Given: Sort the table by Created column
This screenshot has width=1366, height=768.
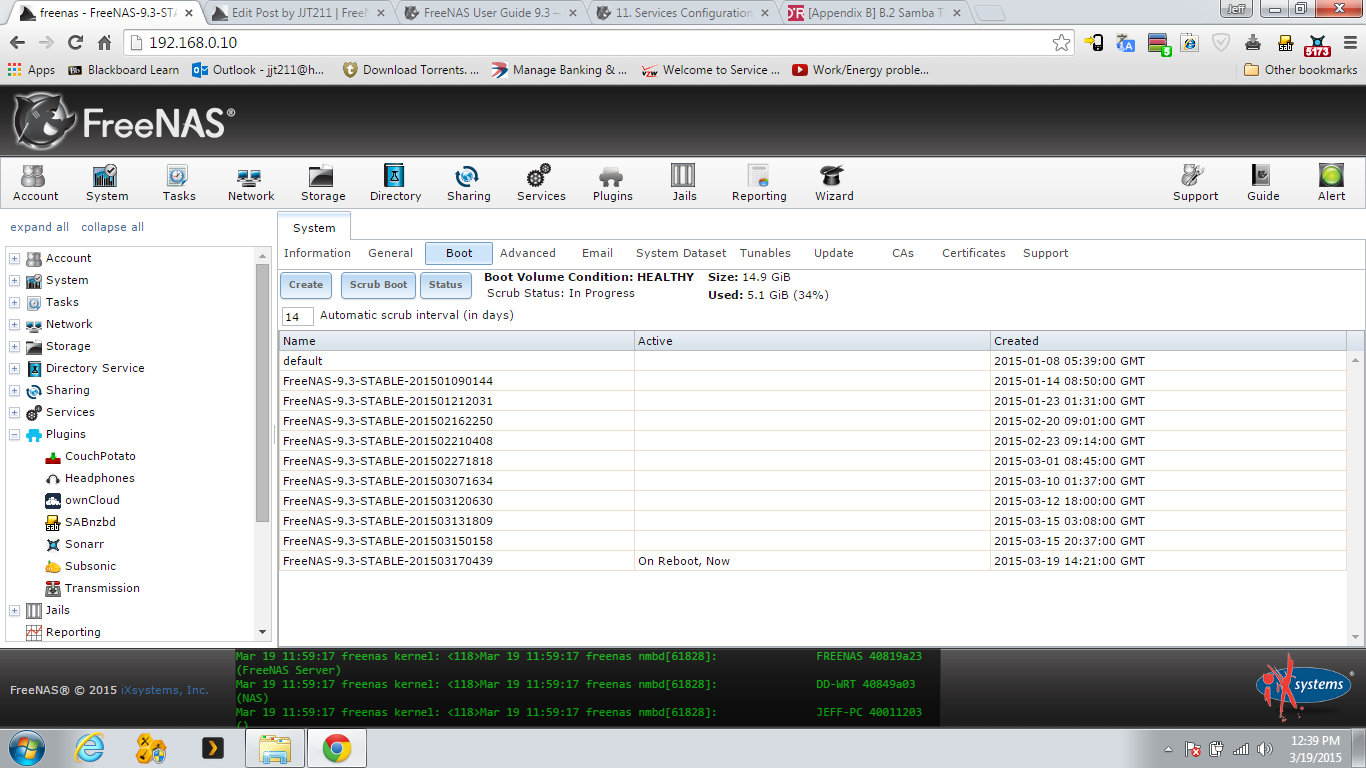Looking at the screenshot, I should [1168, 341].
